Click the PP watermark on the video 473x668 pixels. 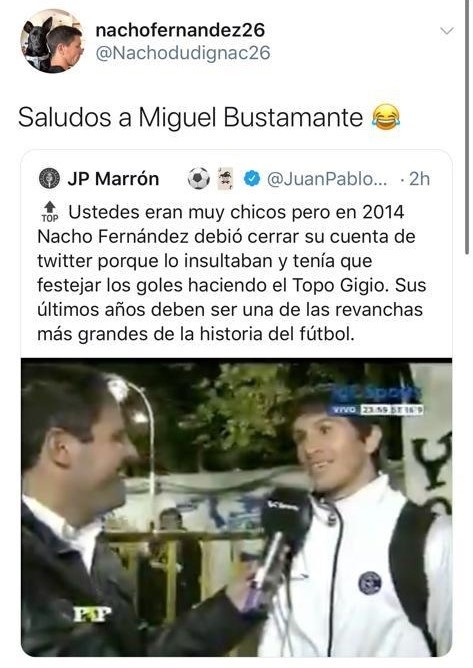[x=92, y=614]
